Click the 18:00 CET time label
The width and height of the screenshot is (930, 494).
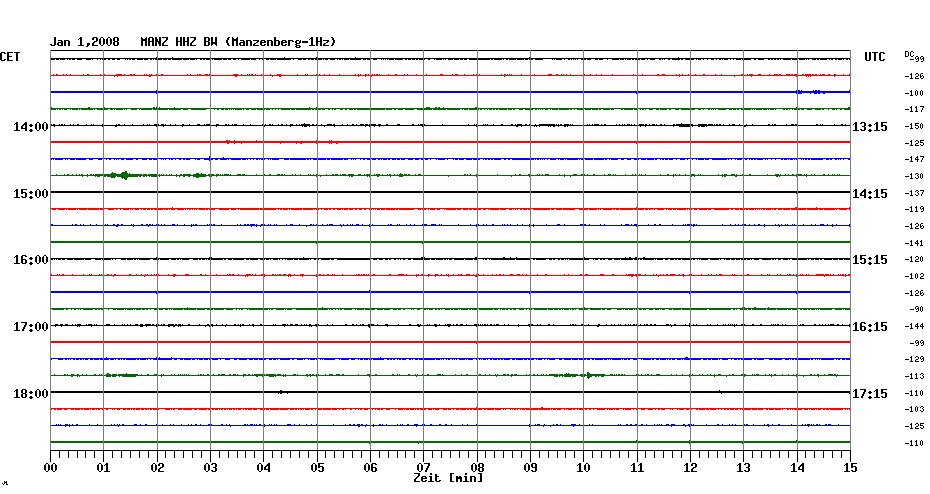pos(31,394)
